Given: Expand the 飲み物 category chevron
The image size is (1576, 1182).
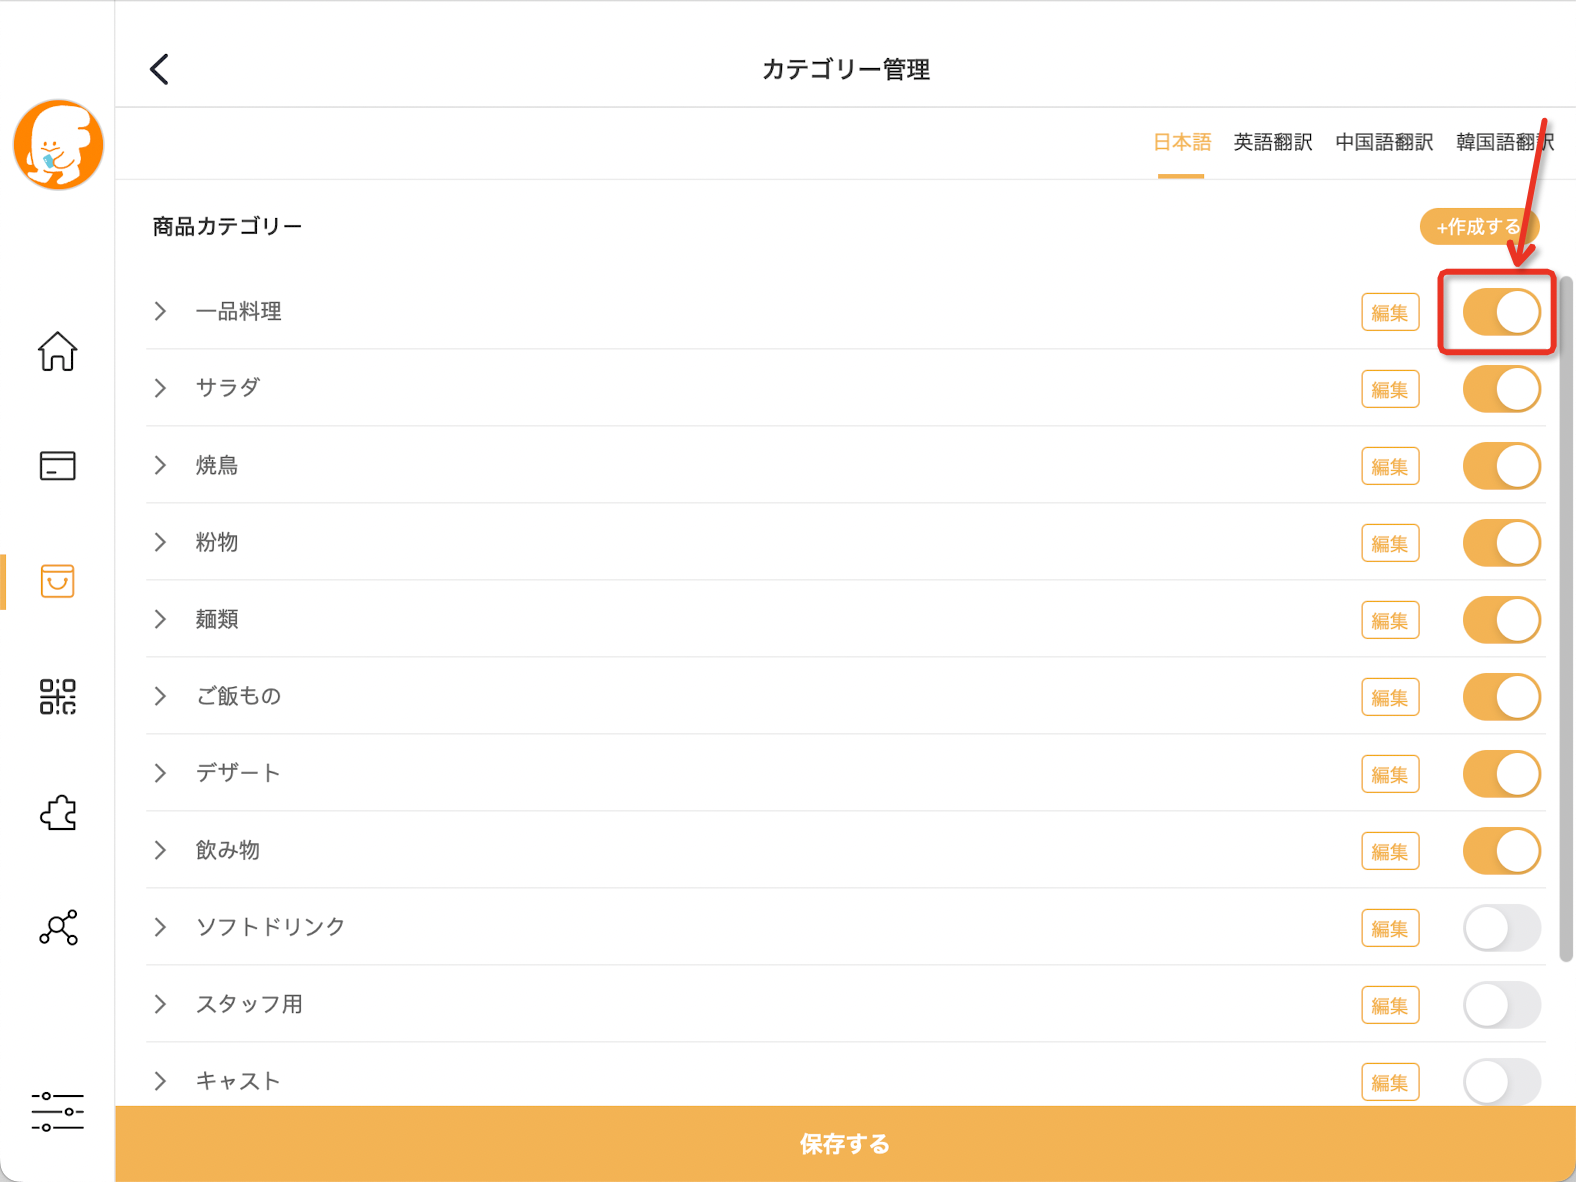Looking at the screenshot, I should (160, 850).
